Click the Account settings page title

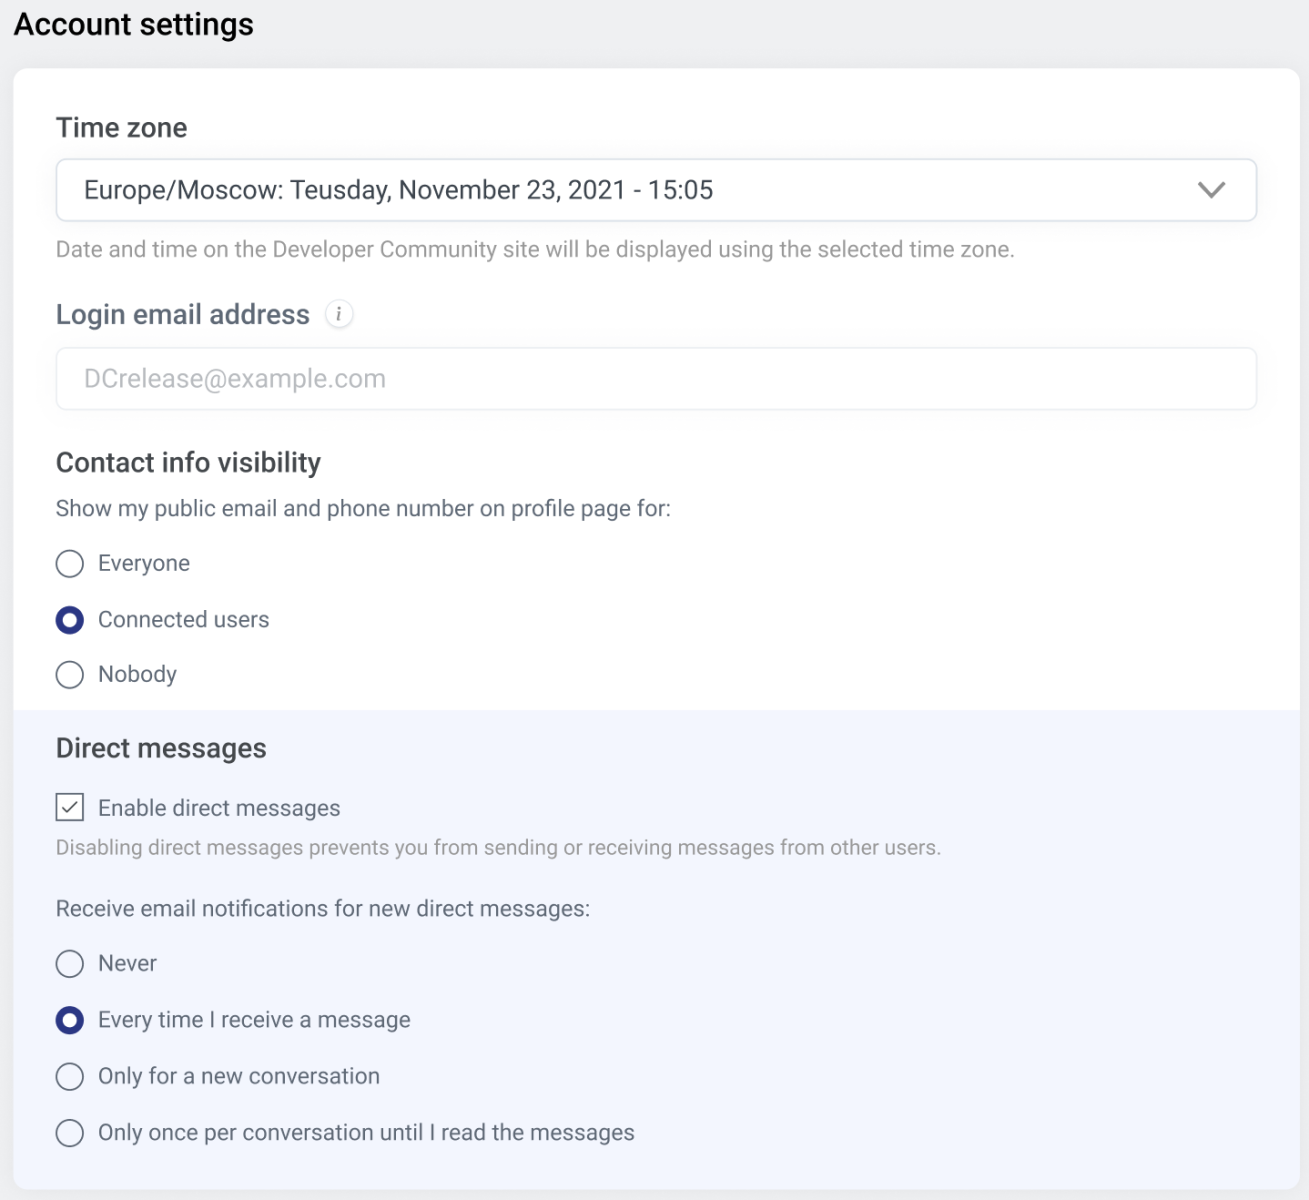[134, 24]
